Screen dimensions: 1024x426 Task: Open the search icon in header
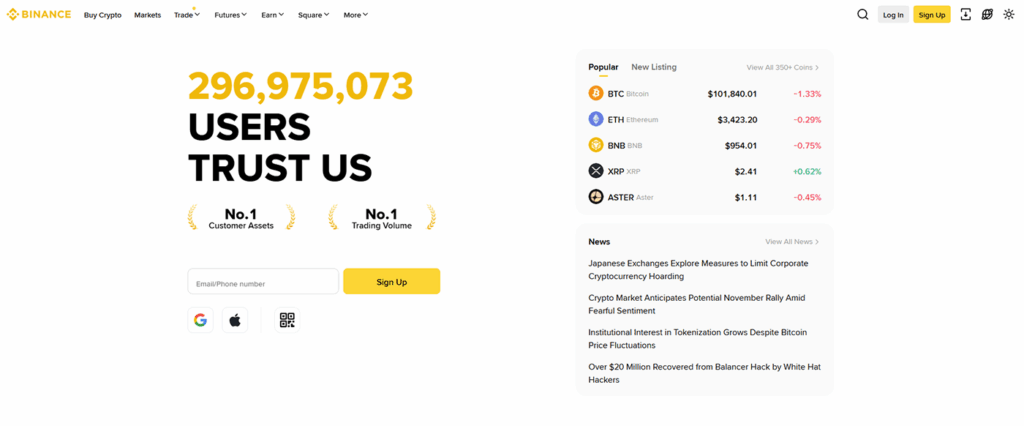pyautogui.click(x=863, y=15)
